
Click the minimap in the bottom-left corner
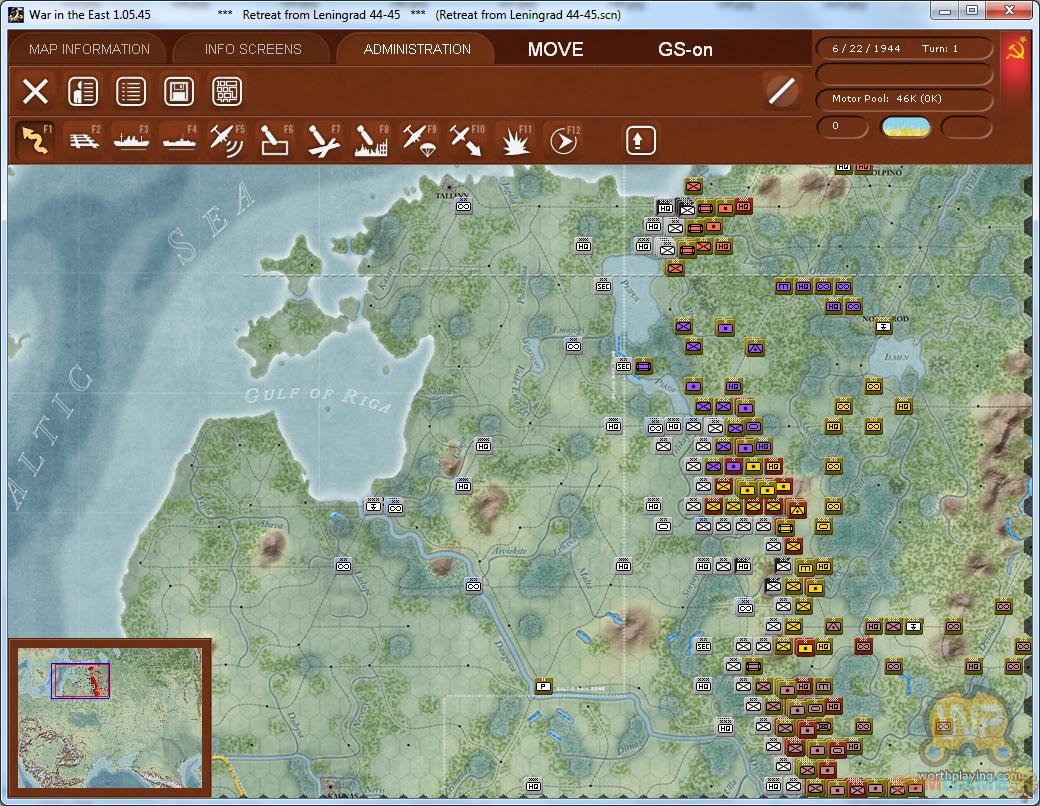109,717
